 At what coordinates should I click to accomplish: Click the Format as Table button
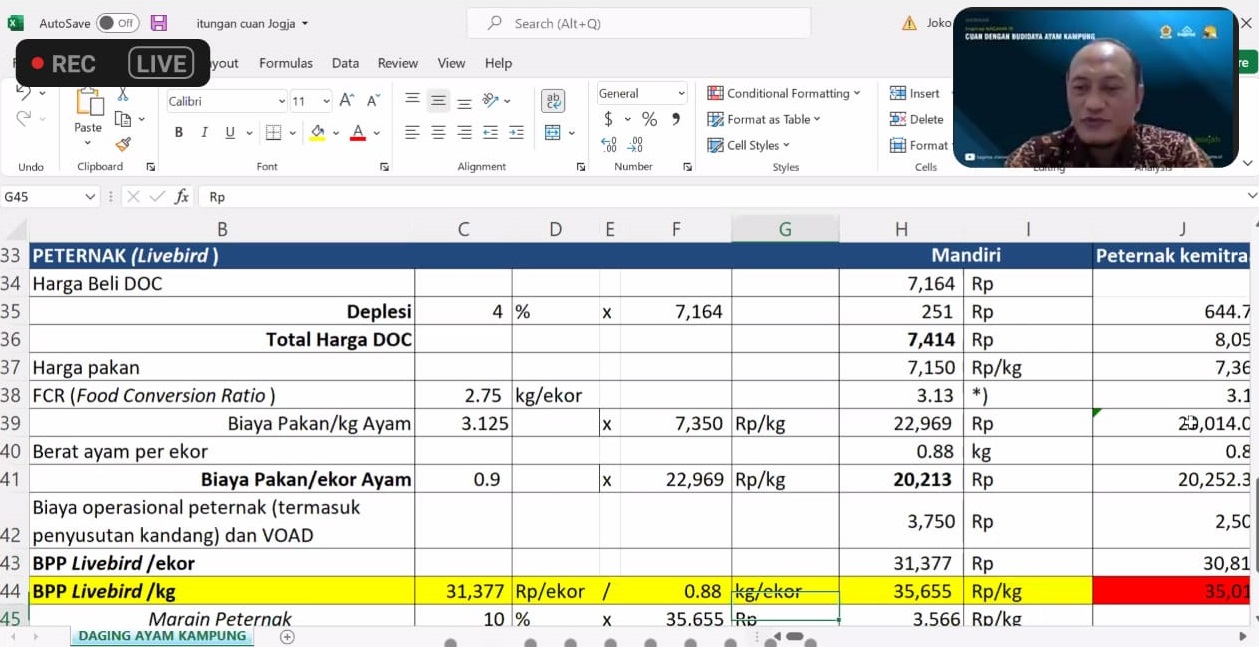(x=765, y=119)
